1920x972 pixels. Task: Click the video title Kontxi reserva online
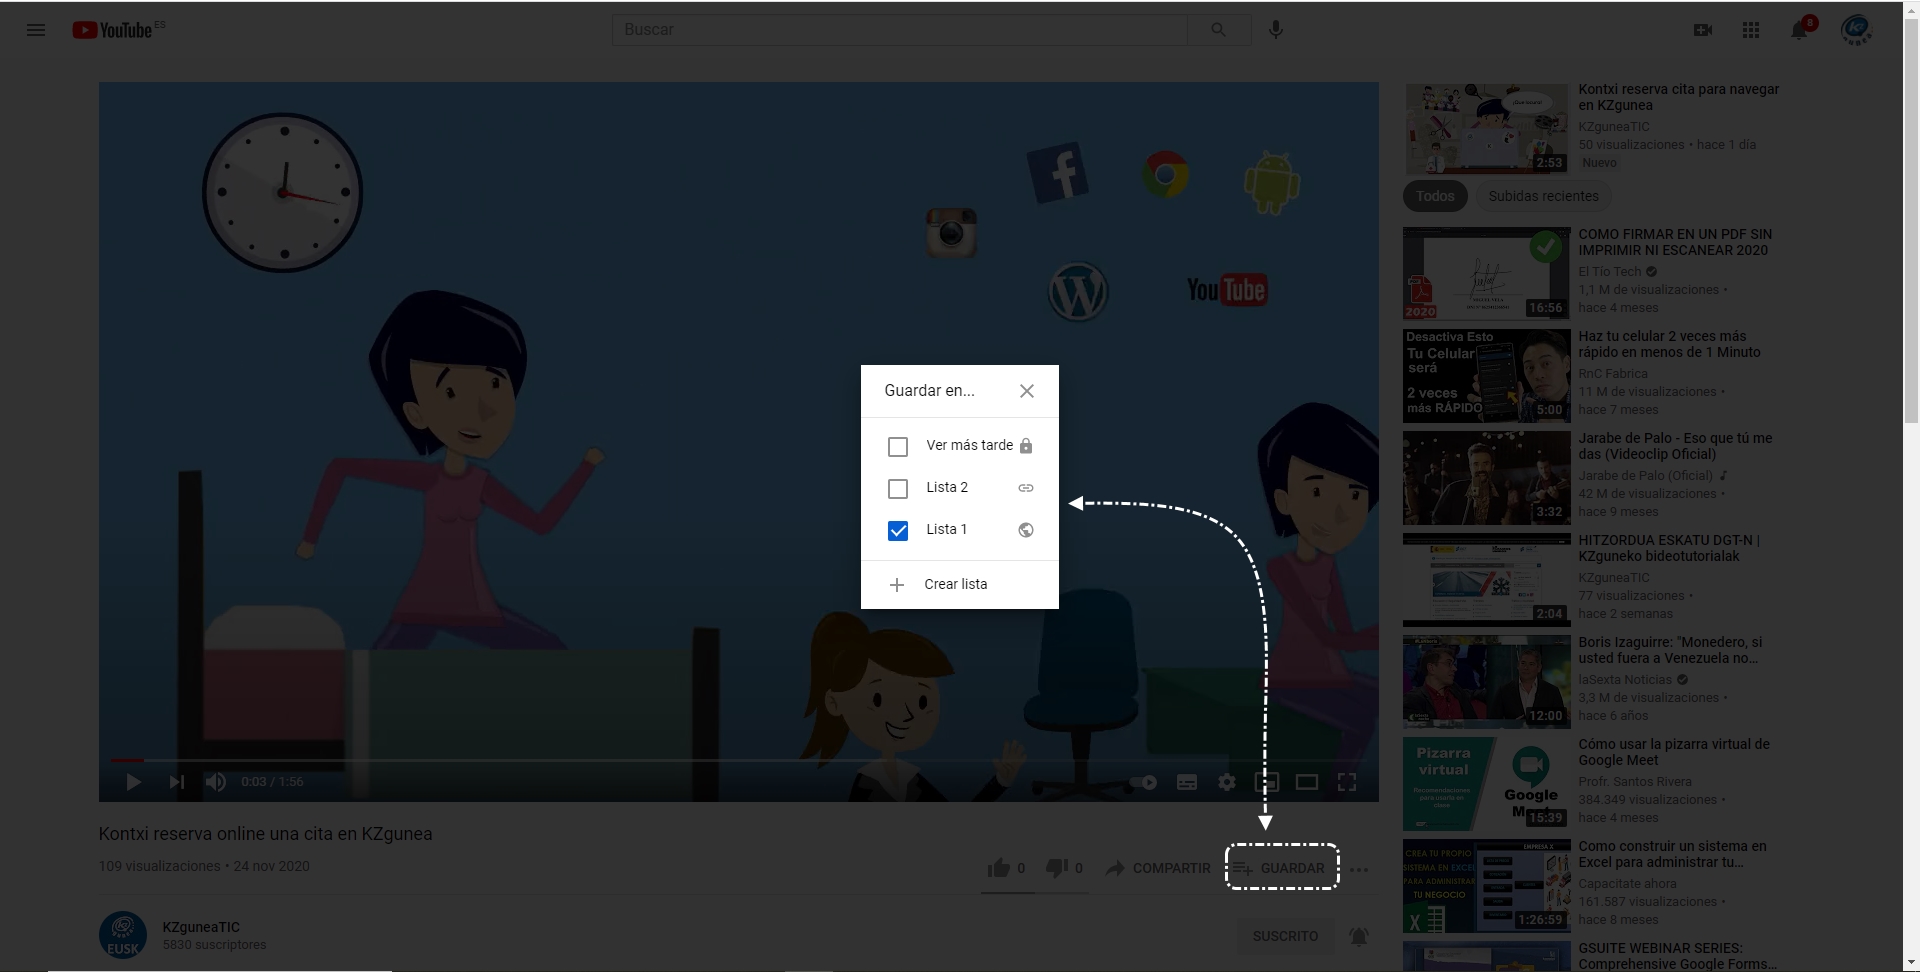[x=265, y=834]
